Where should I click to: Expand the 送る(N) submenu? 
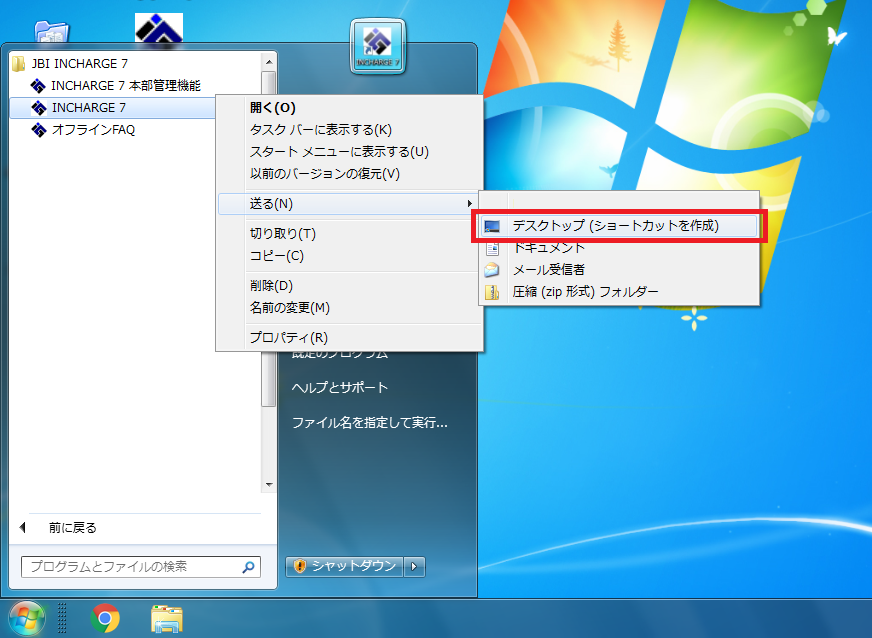tap(349, 204)
